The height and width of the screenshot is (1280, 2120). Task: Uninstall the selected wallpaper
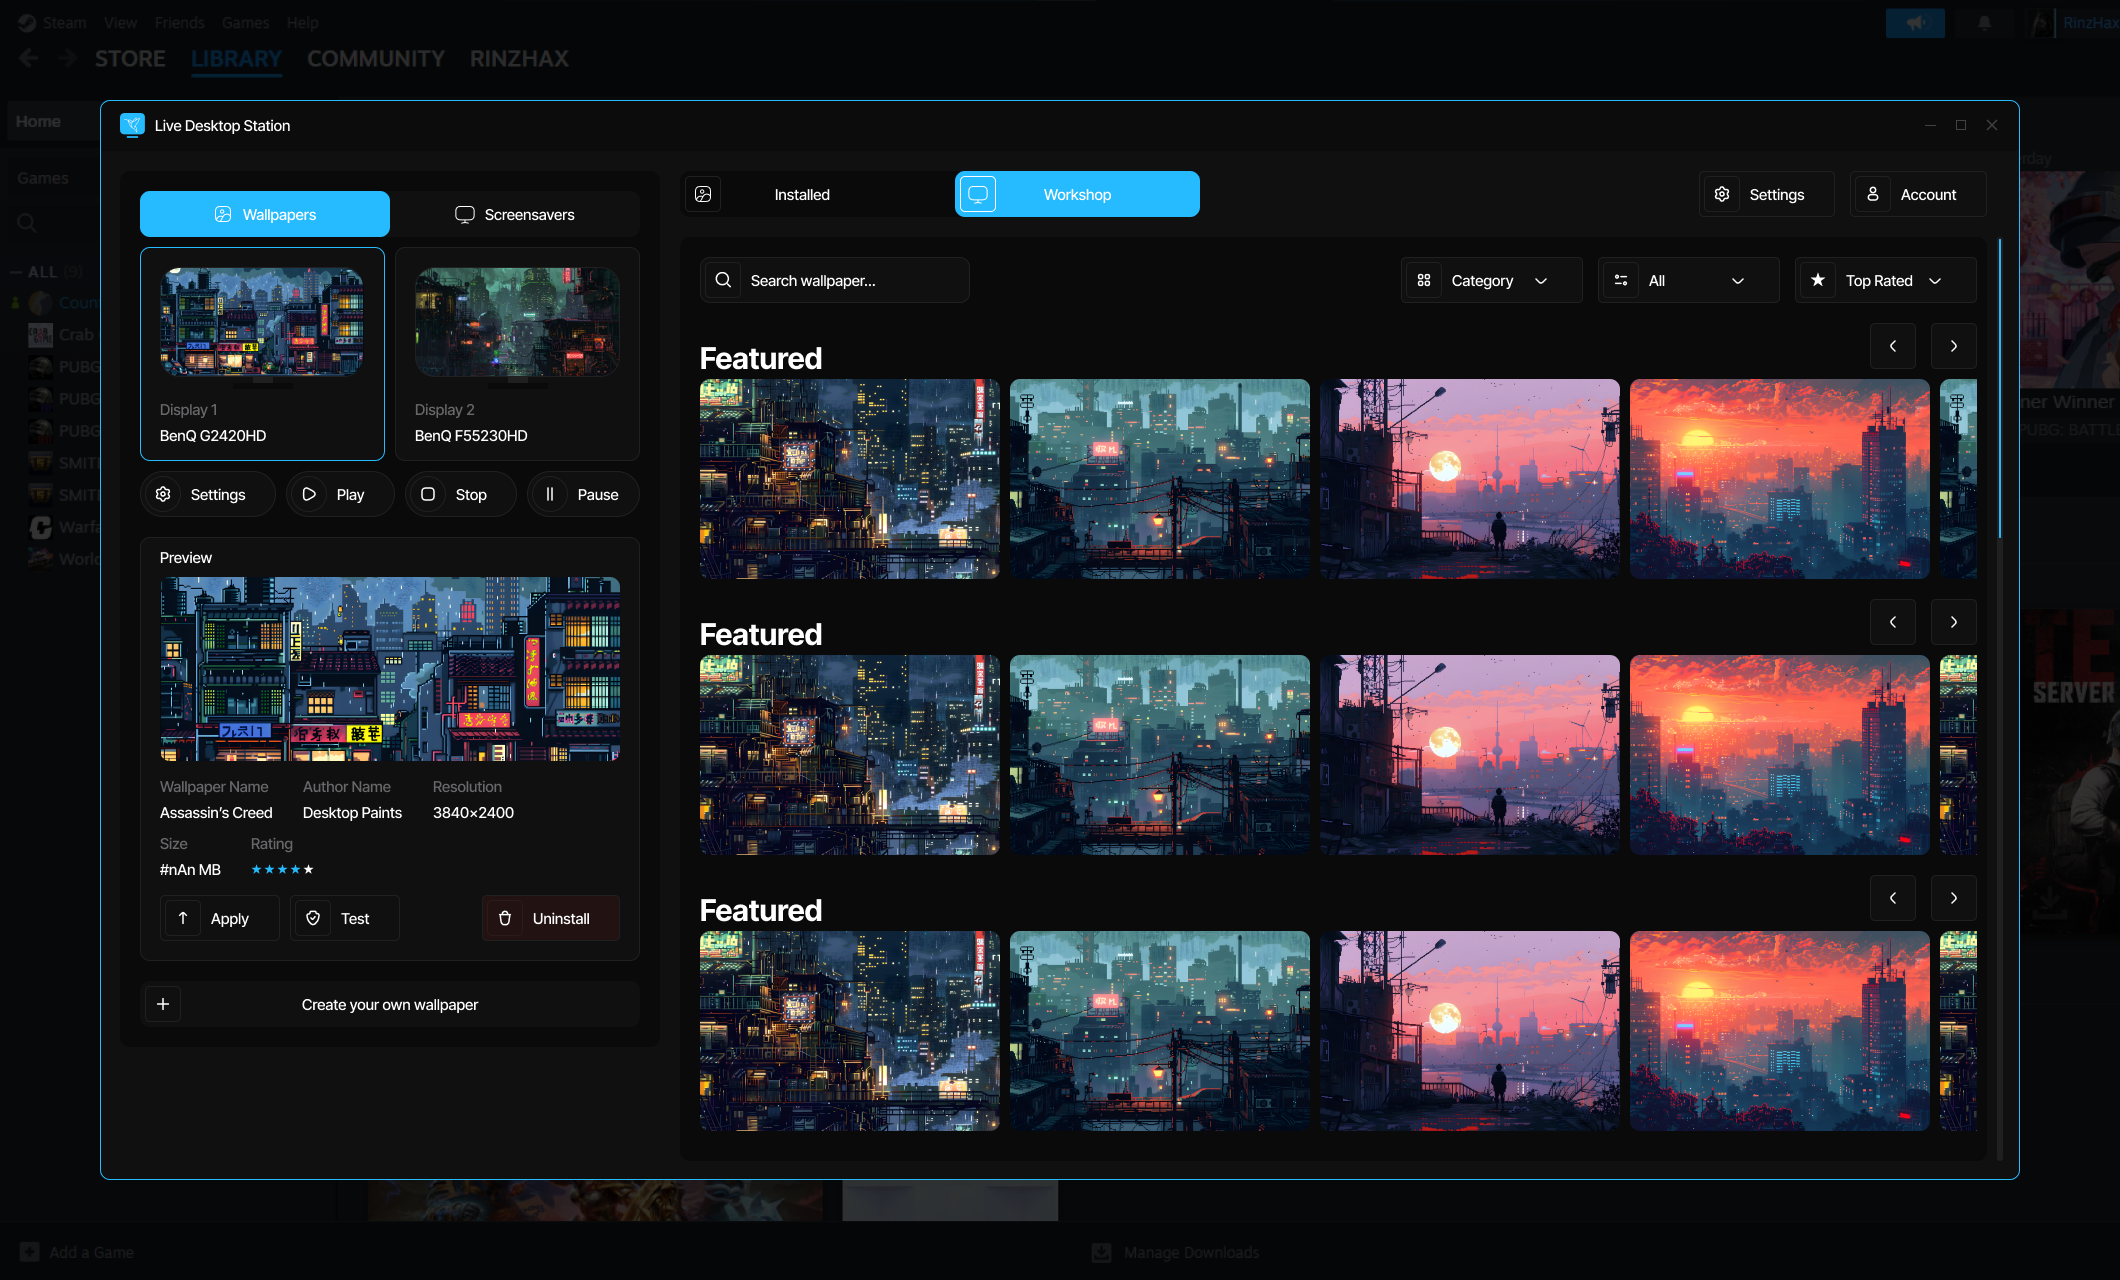pyautogui.click(x=551, y=918)
